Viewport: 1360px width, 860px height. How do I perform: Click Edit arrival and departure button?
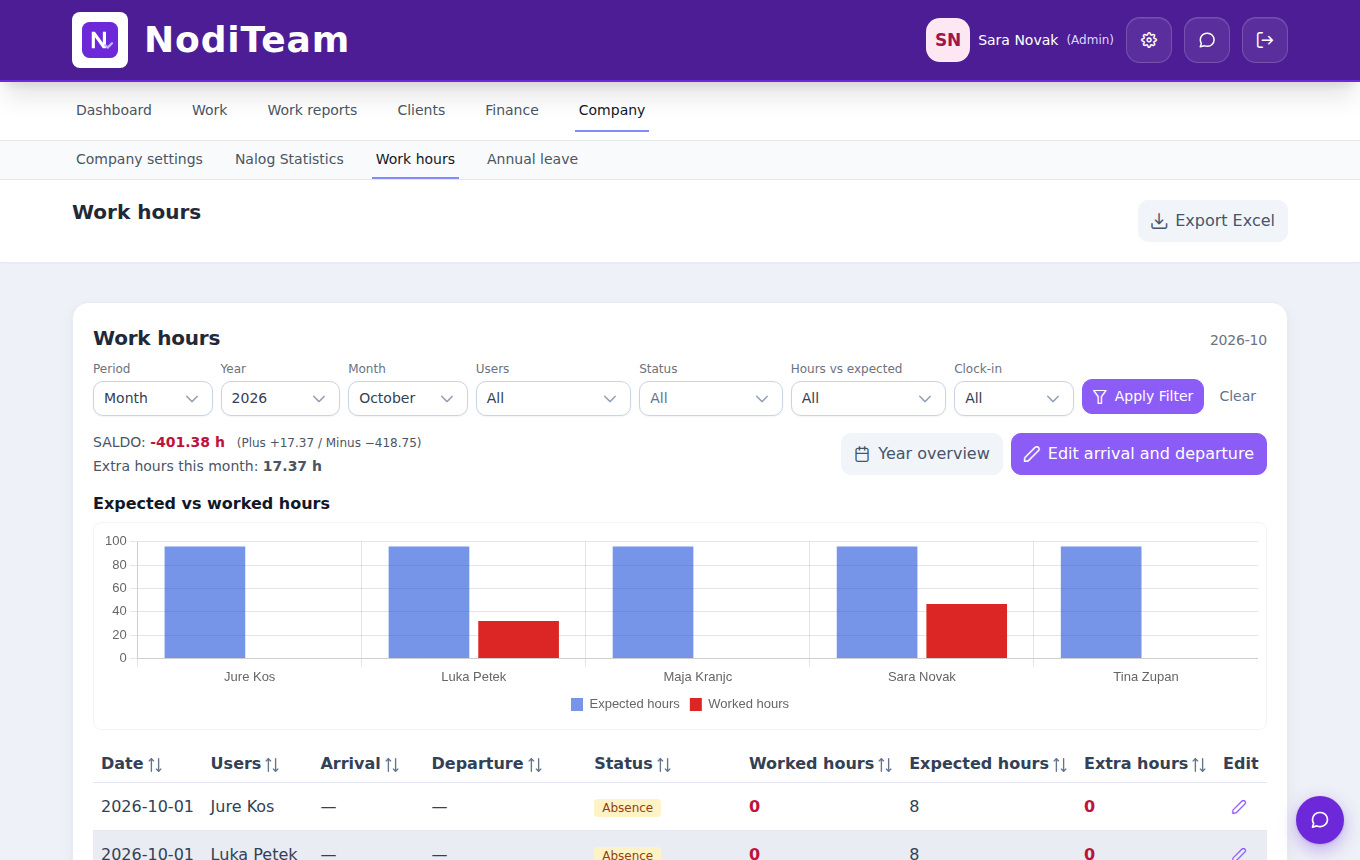coord(1139,454)
